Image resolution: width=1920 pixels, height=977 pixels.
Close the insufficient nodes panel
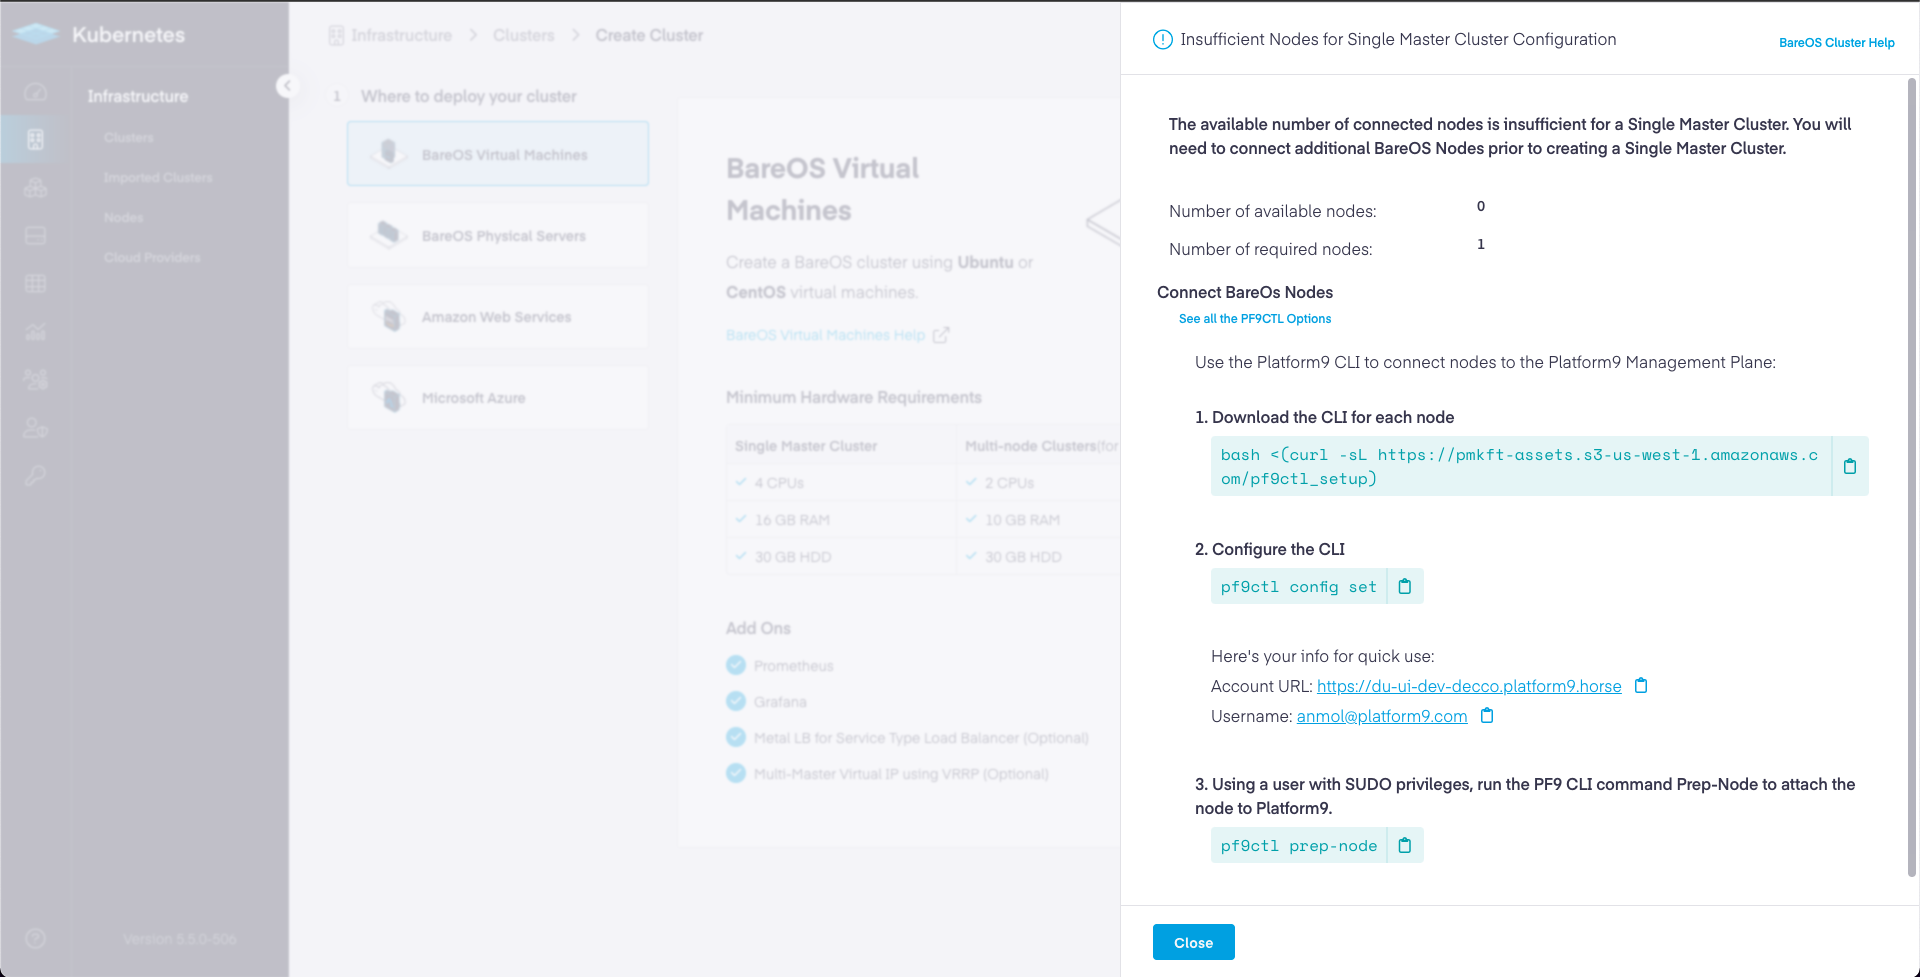pos(1193,942)
